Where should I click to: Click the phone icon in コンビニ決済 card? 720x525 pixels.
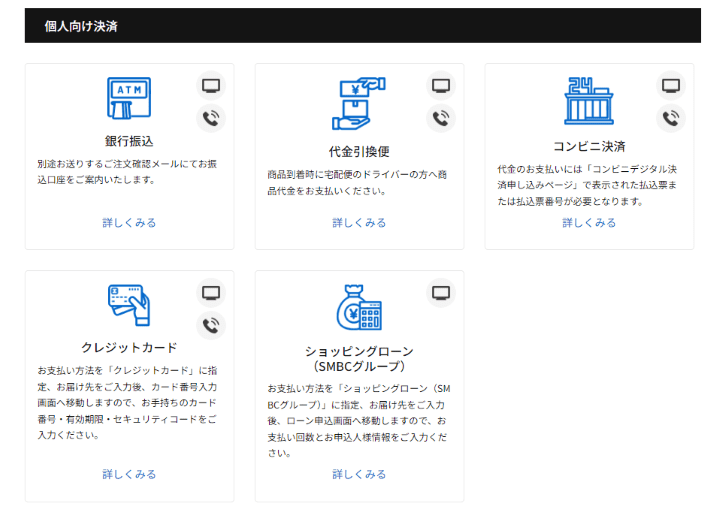coord(671,118)
